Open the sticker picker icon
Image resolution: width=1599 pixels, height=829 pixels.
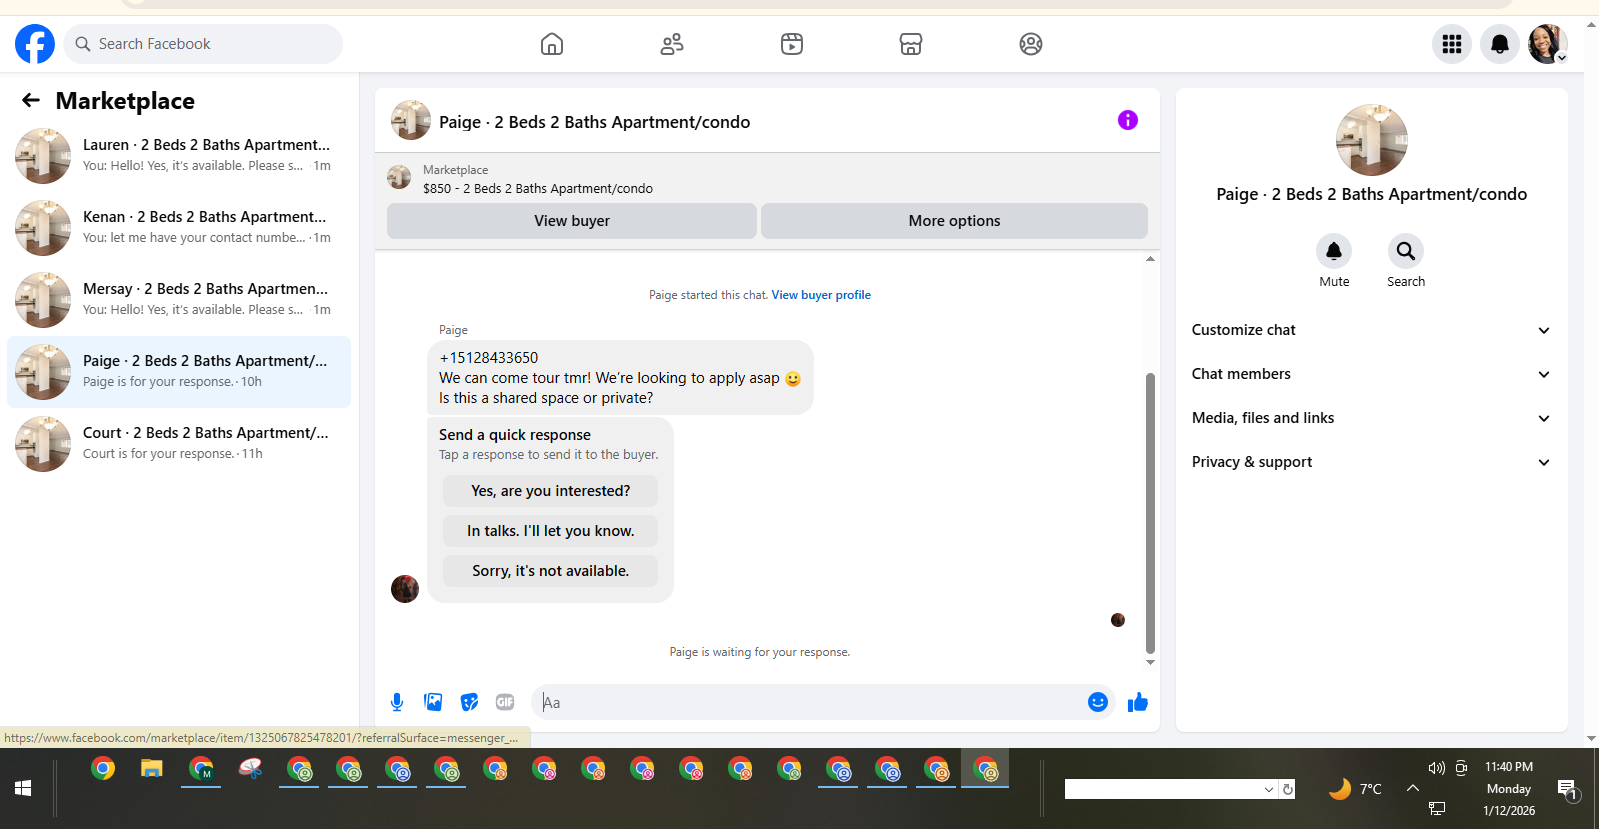[x=469, y=702]
